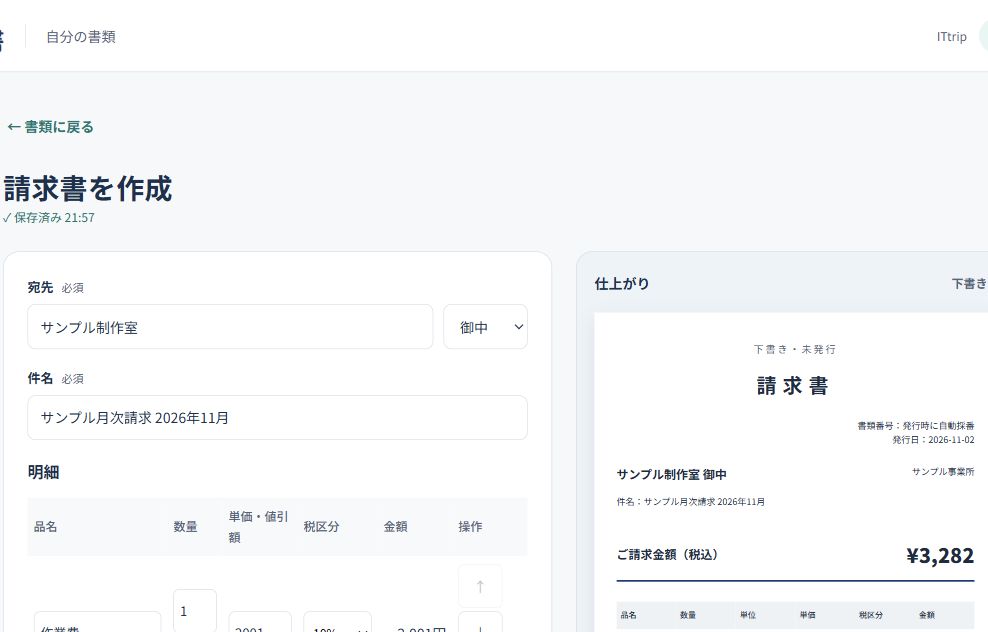
Task: Click the 保存済み 21:57 status text
Action: (x=49, y=218)
